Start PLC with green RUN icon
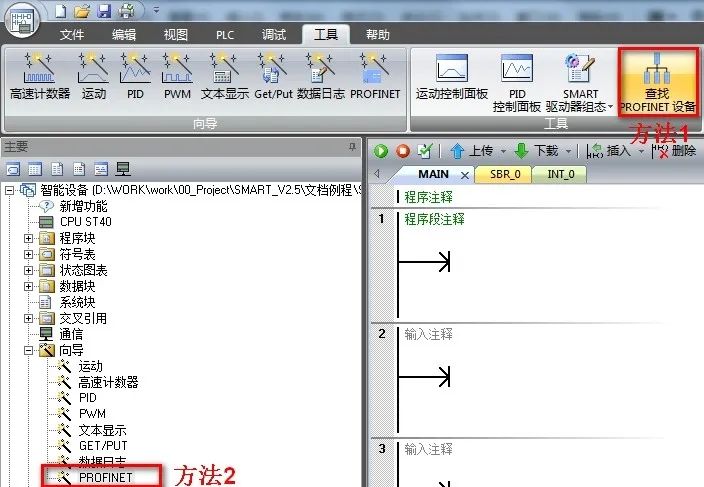The height and width of the screenshot is (487, 704). [381, 151]
